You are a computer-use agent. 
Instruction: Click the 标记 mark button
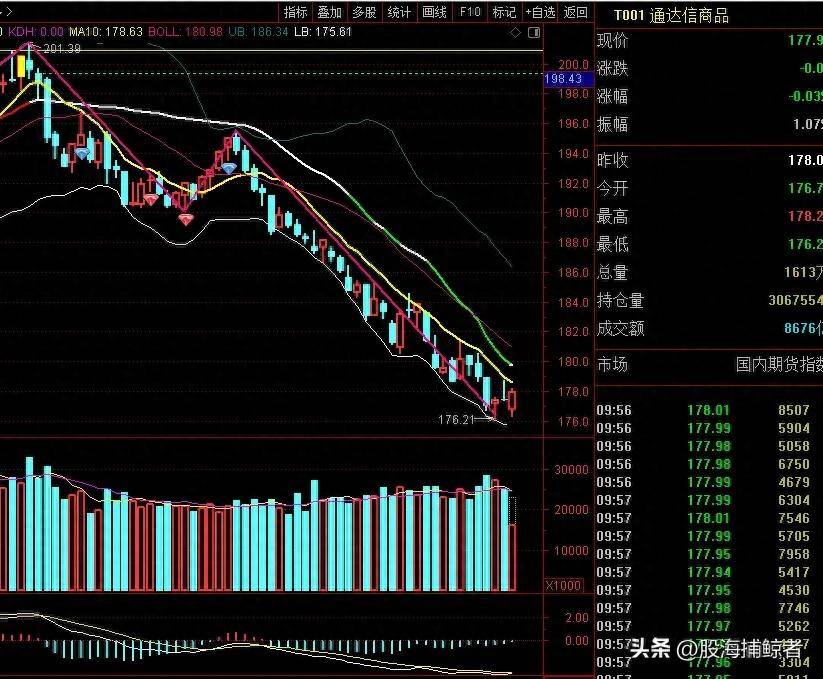504,12
